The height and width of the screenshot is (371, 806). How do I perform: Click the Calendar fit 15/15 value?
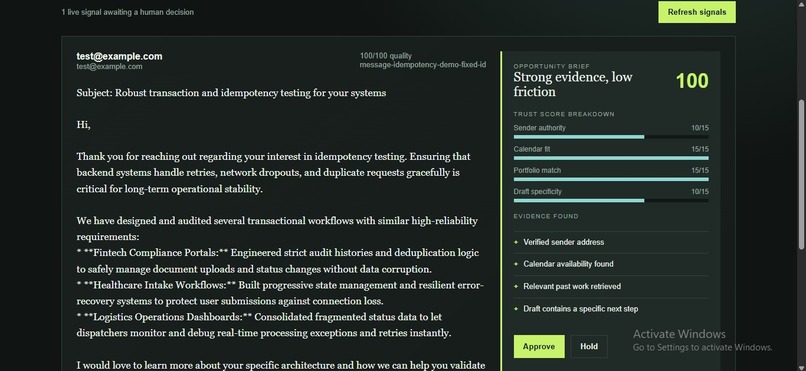[700, 149]
